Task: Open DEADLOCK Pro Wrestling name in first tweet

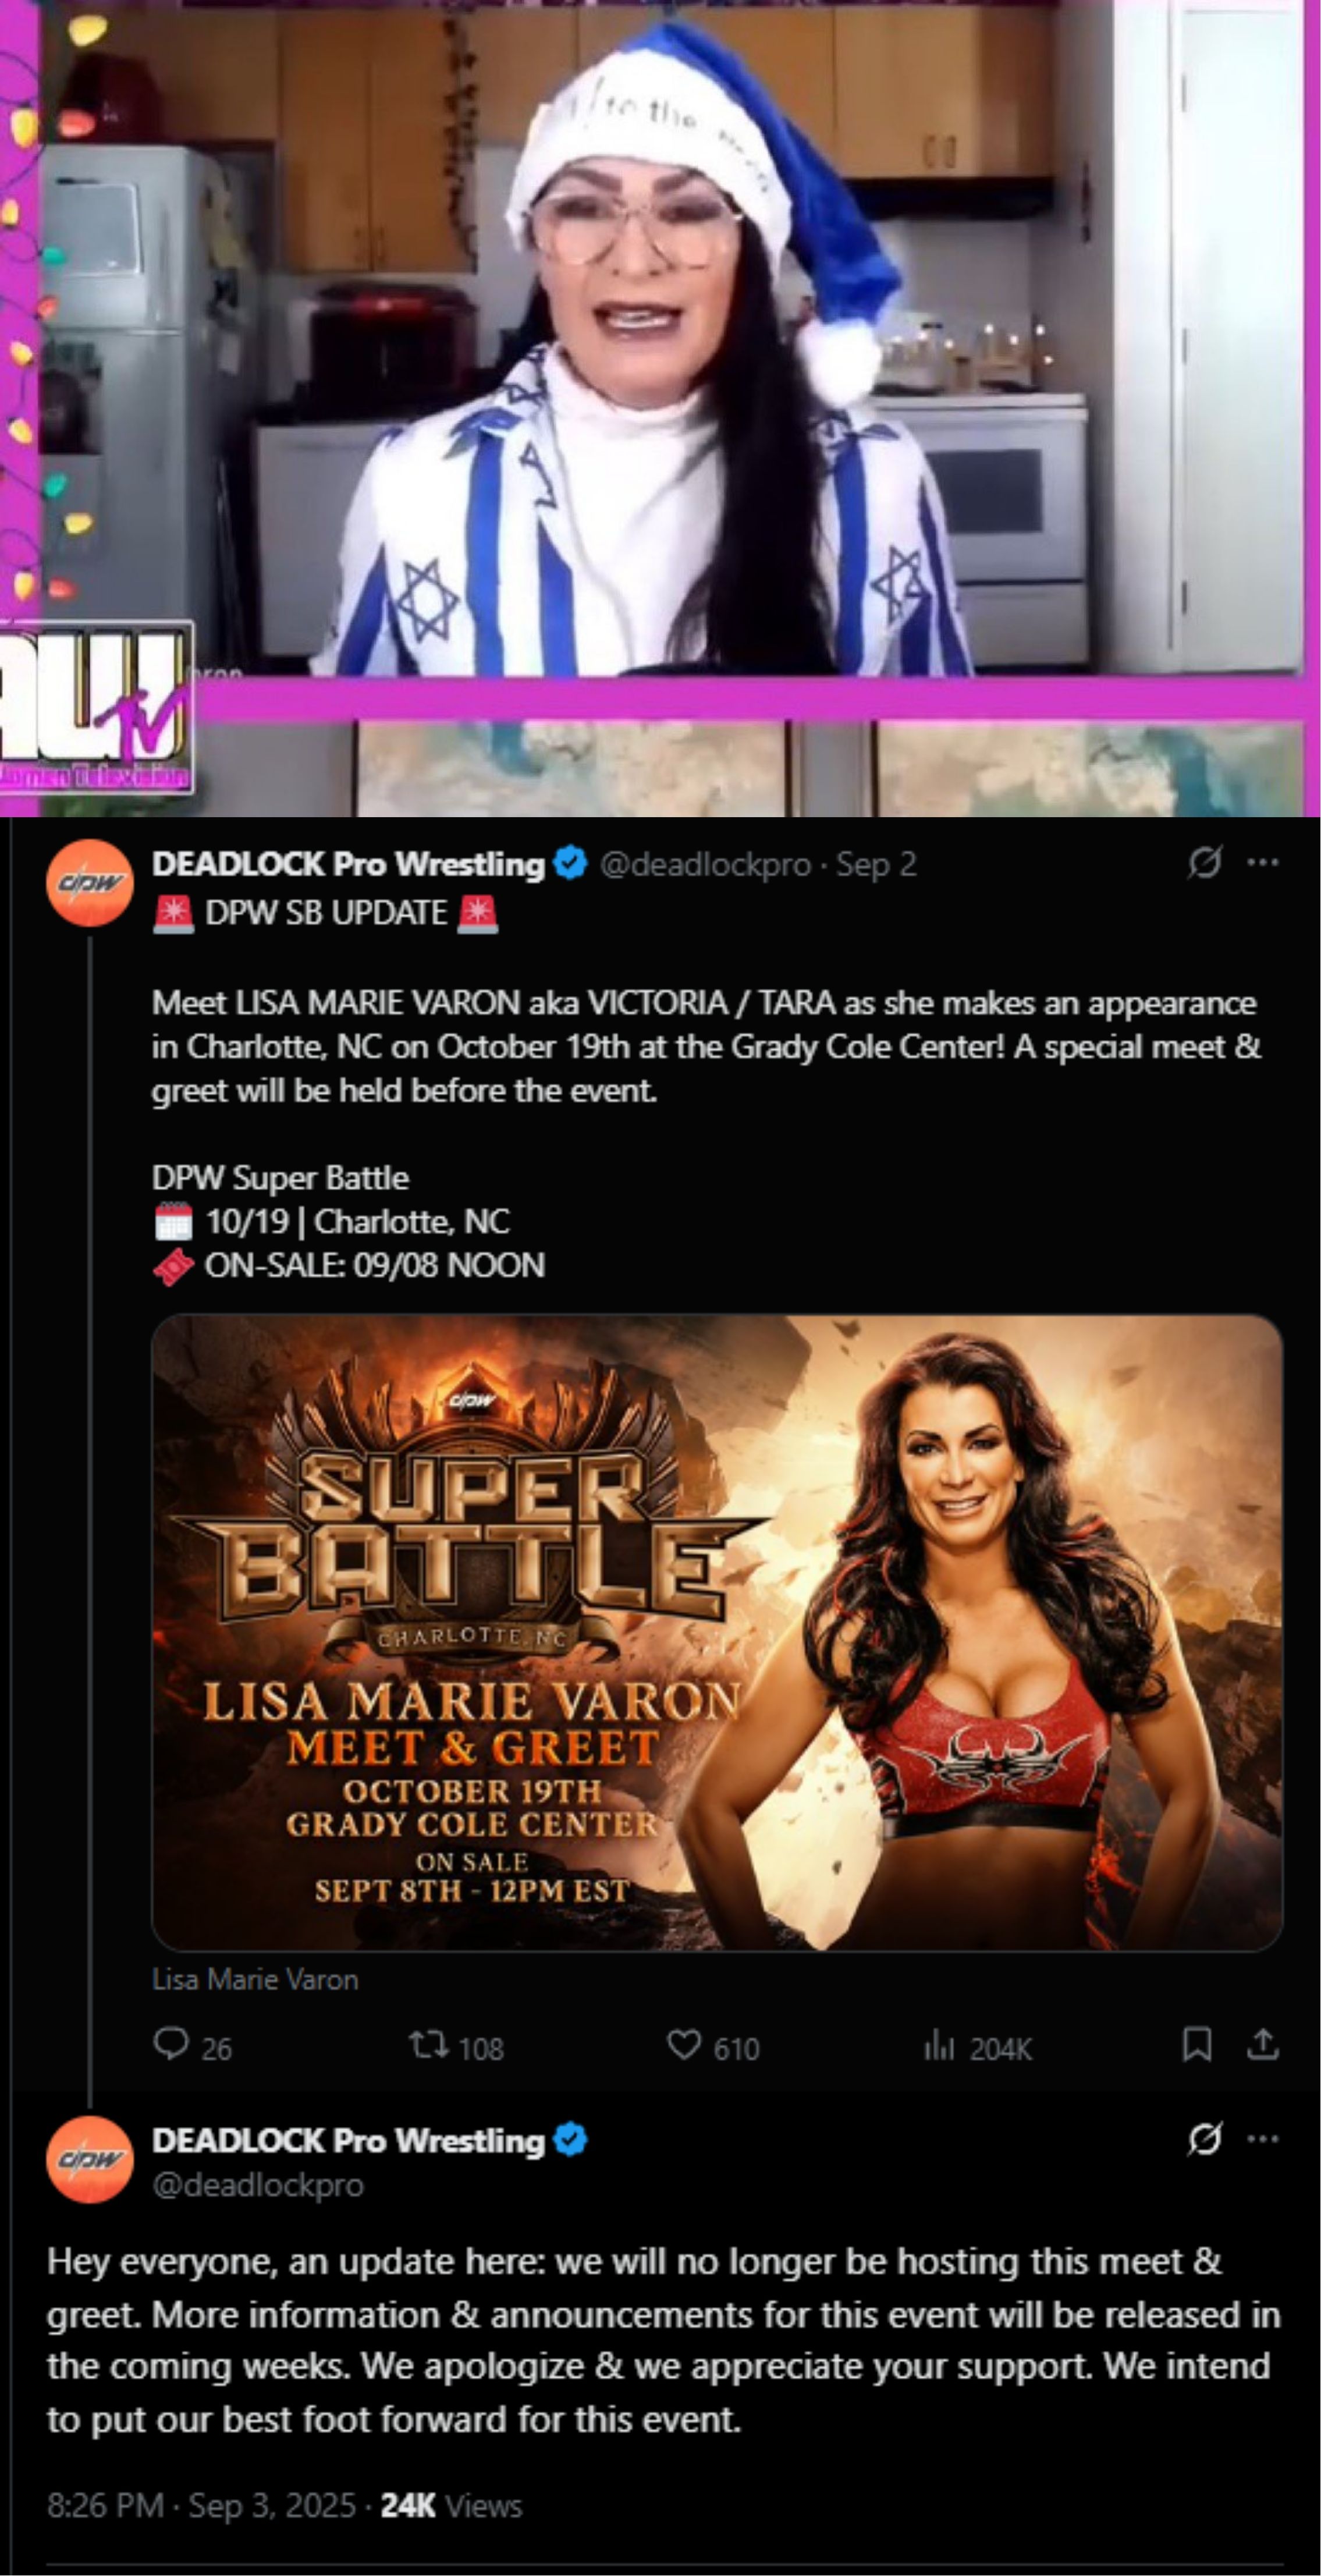Action: pos(348,864)
